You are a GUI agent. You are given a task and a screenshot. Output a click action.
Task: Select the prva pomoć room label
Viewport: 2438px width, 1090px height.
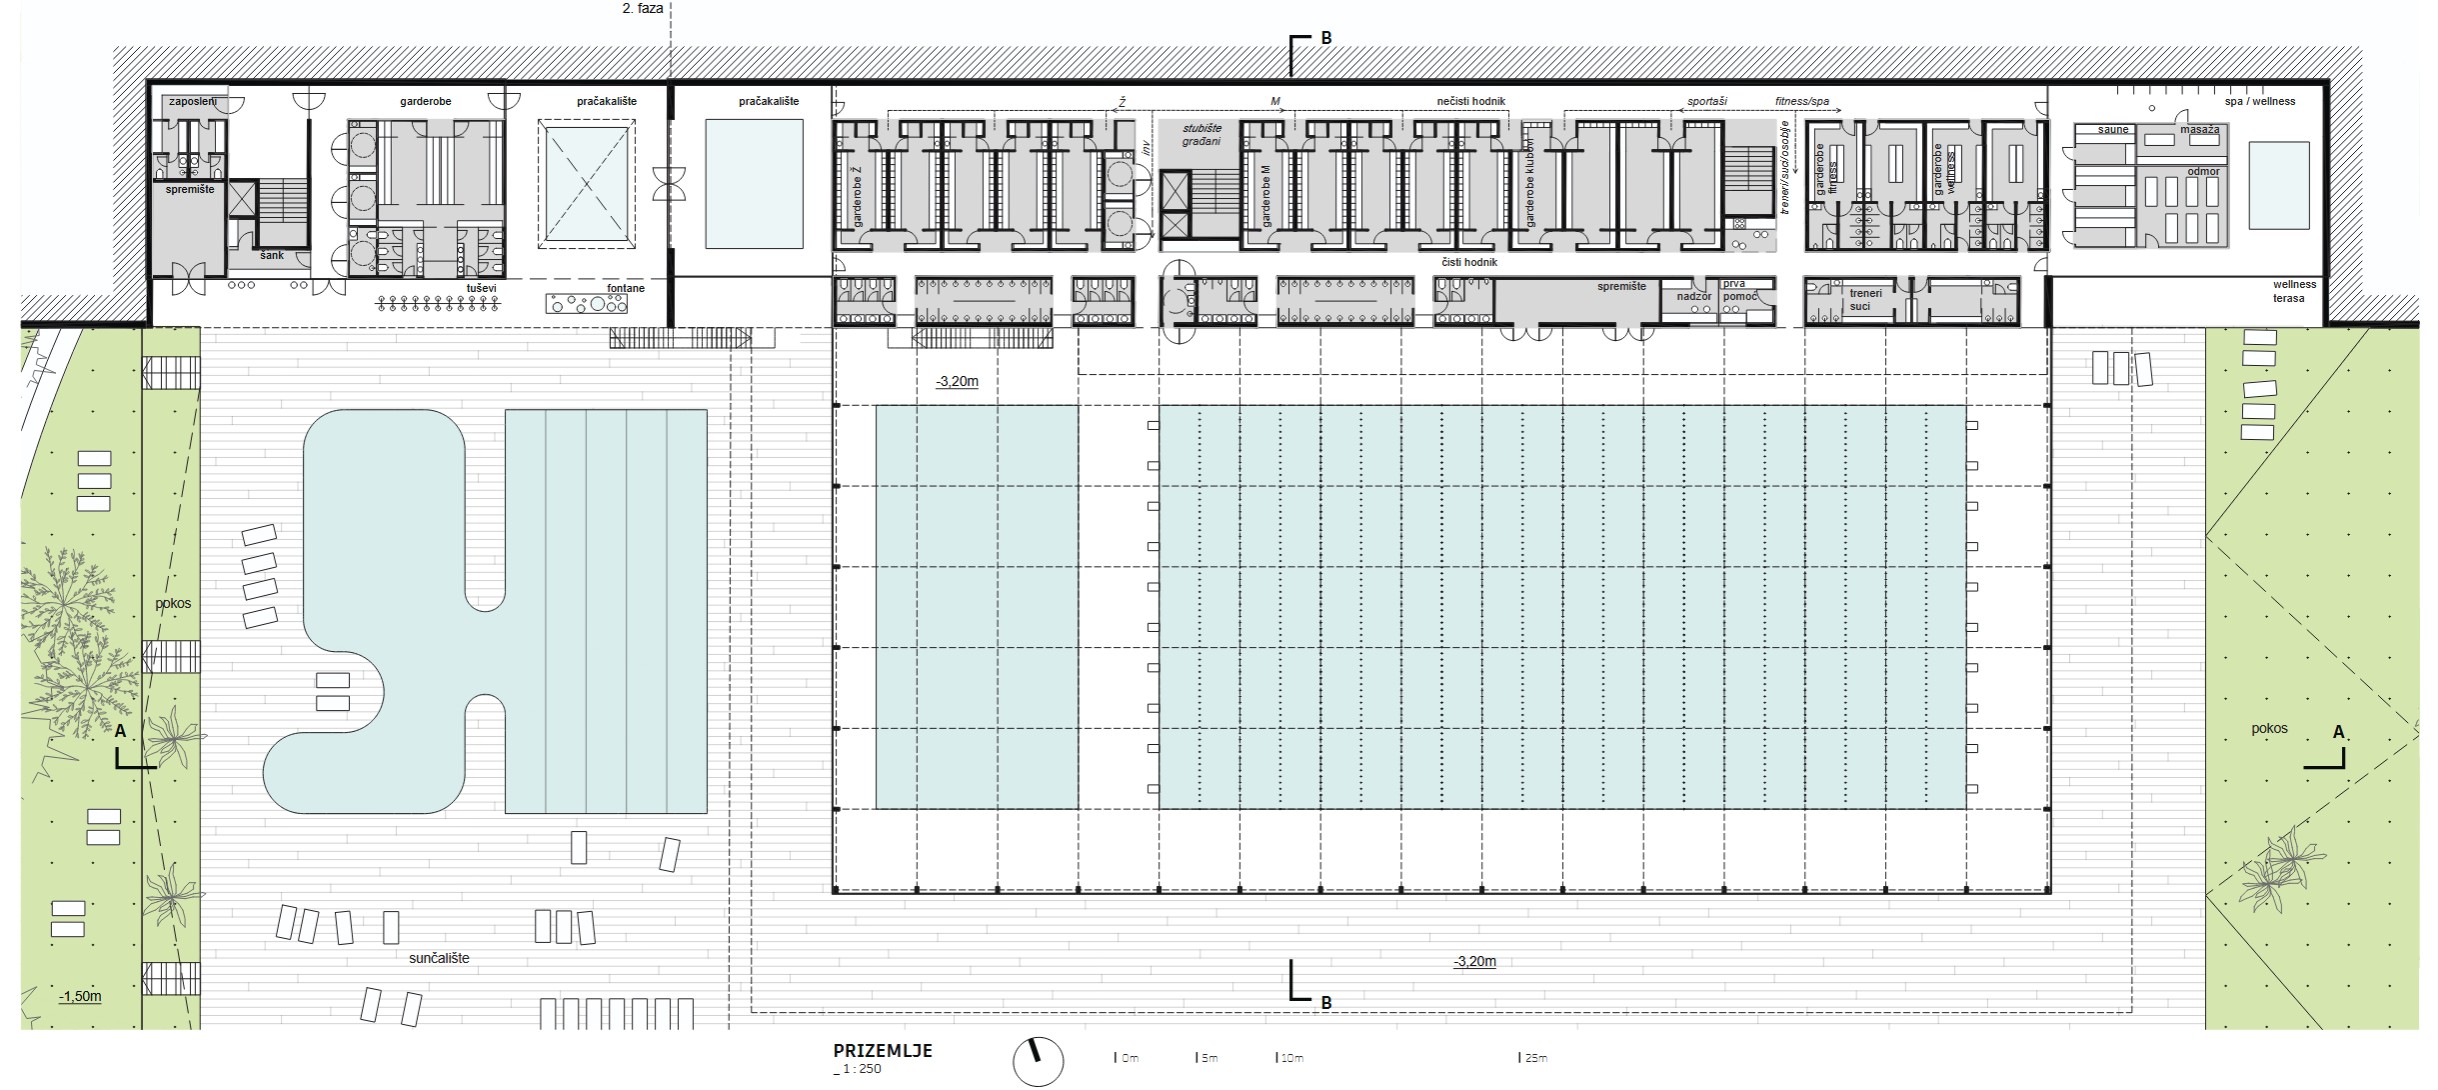coord(1739,290)
